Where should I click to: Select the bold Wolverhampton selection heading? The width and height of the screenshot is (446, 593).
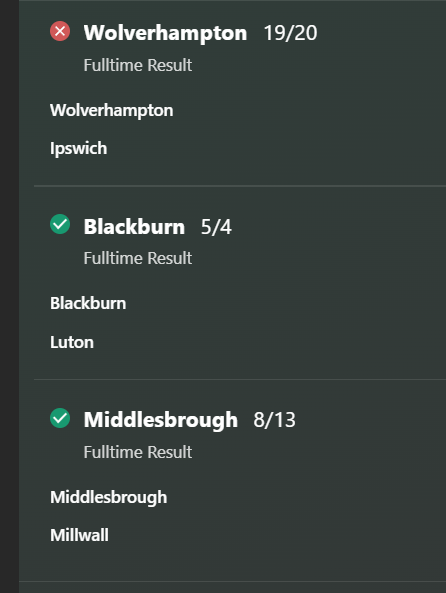tap(165, 33)
